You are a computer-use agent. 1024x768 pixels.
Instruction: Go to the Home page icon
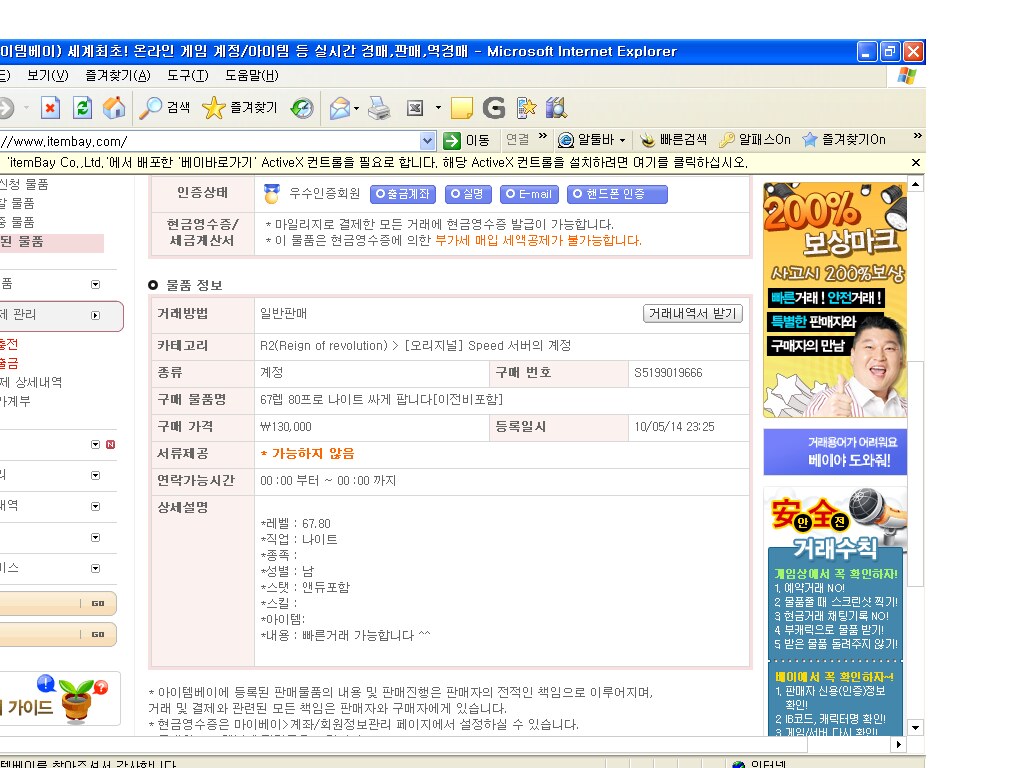pos(114,108)
